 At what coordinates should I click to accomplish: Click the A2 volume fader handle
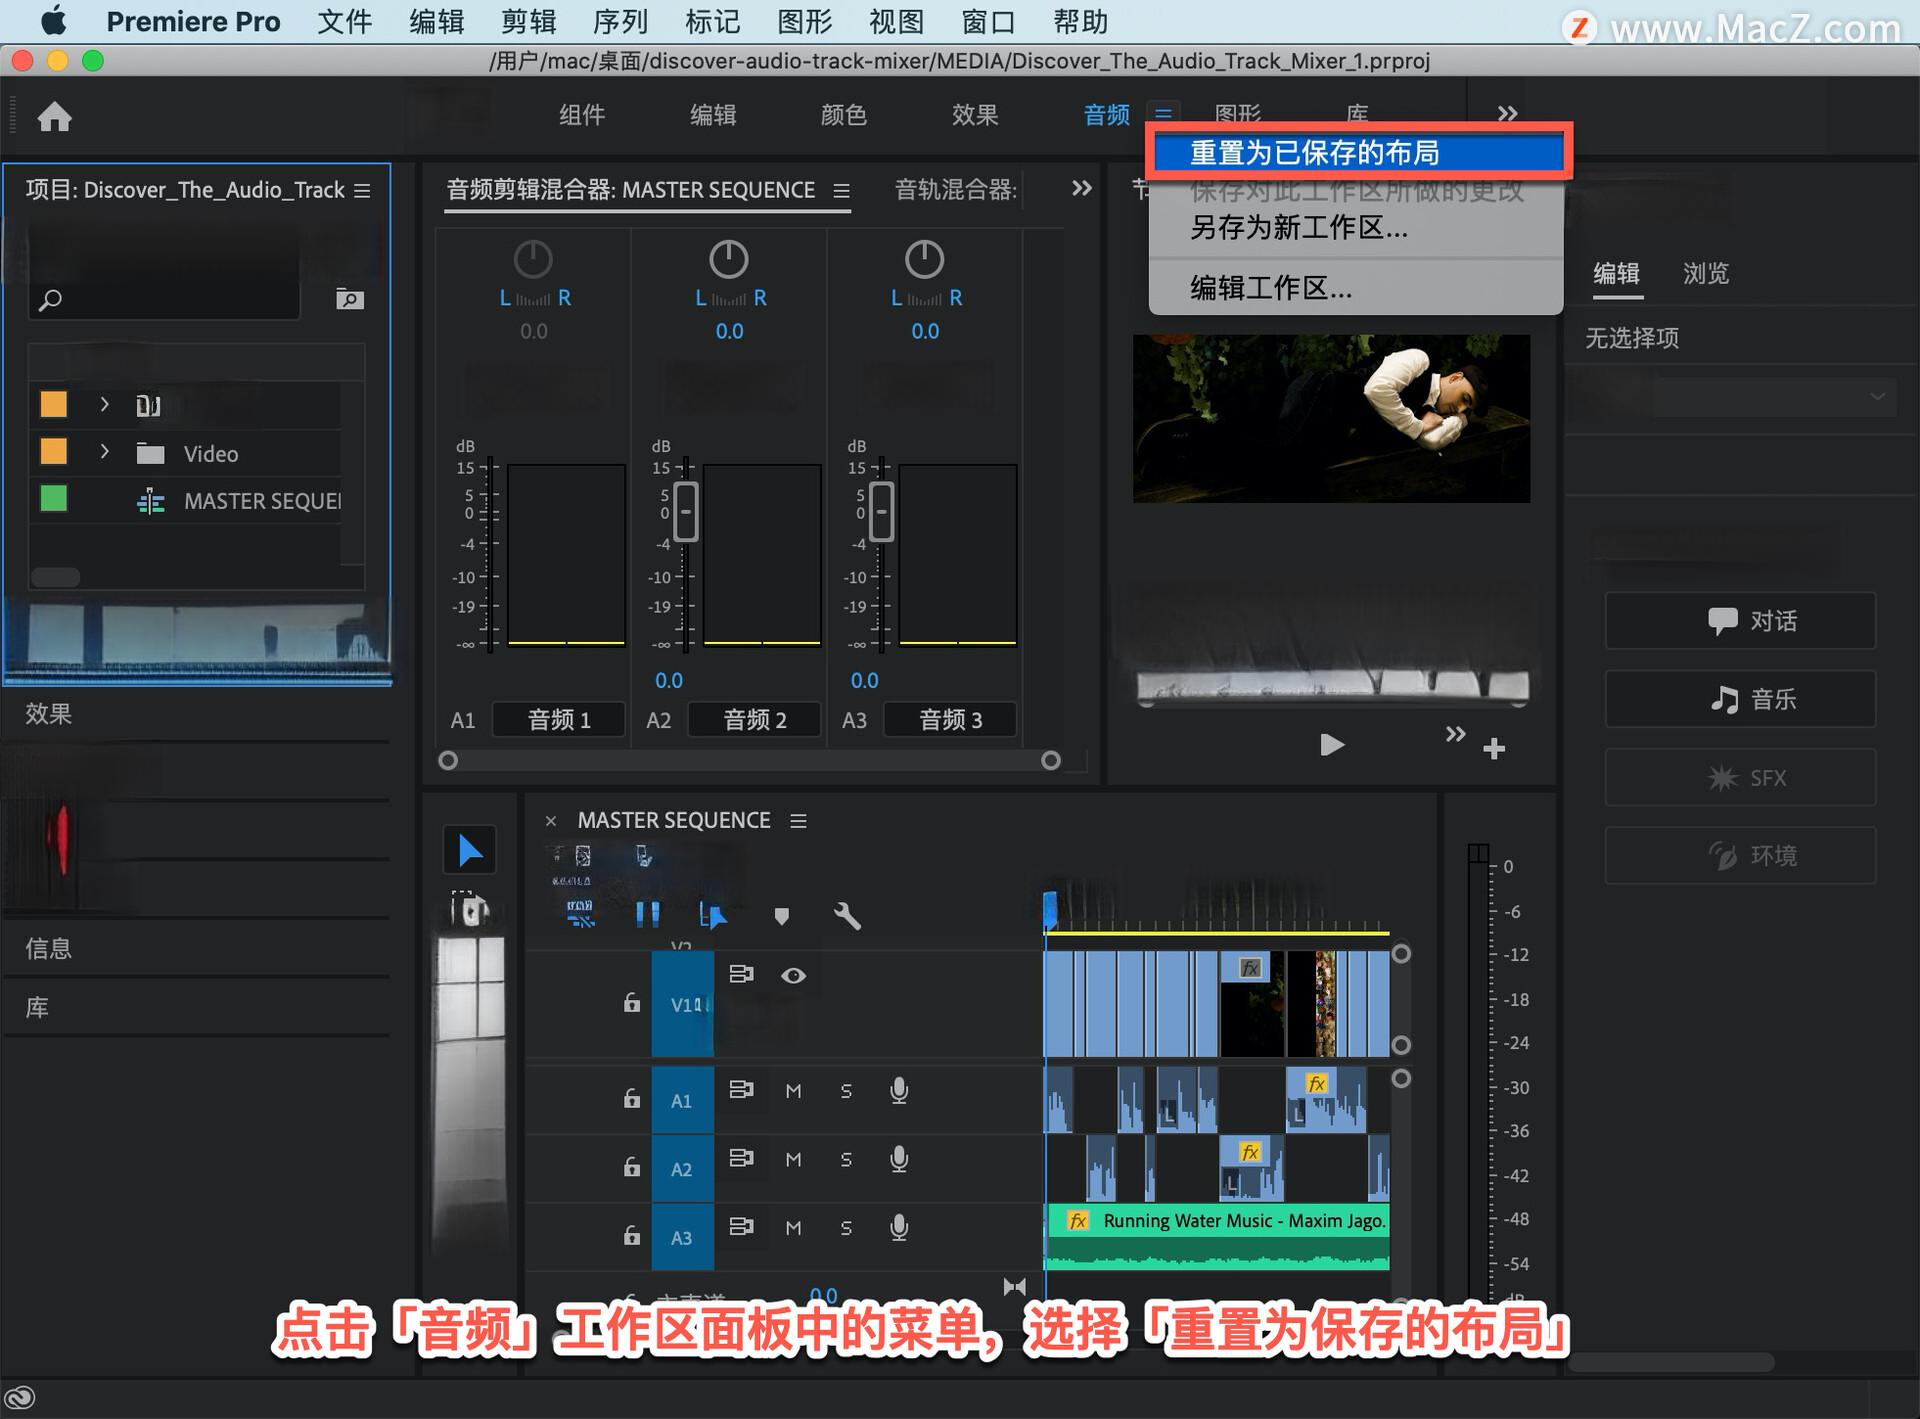686,512
